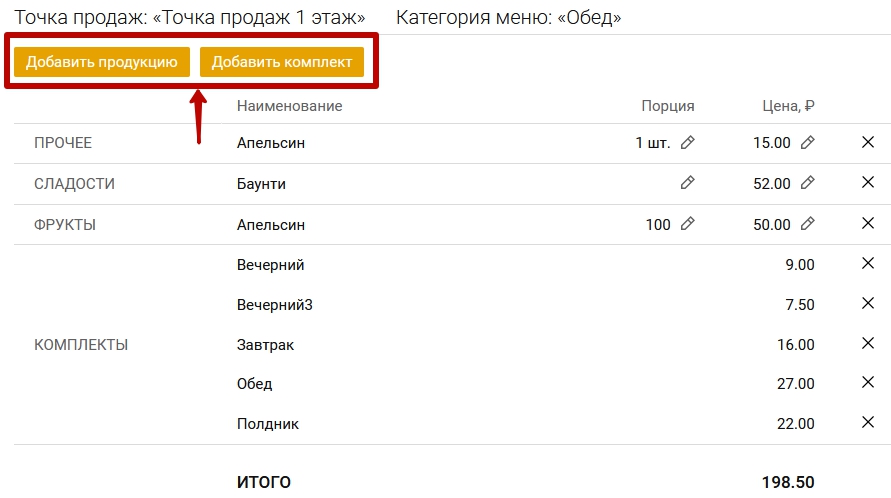Delete the Вечерний3 set

coord(868,304)
